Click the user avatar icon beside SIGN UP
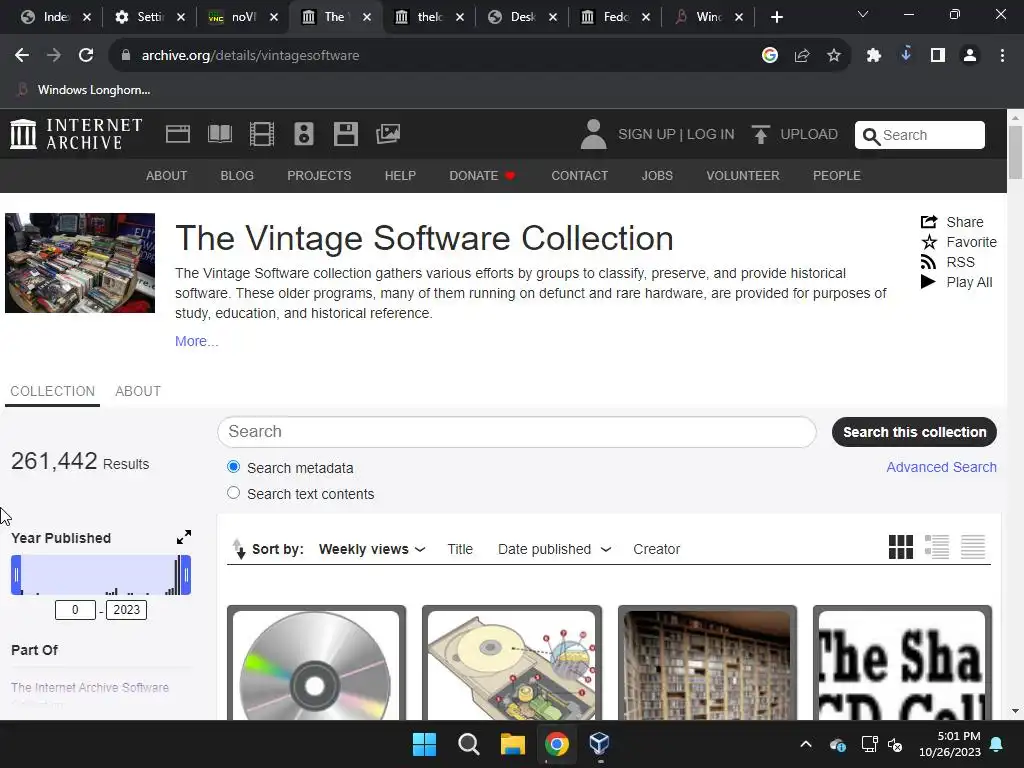The height and width of the screenshot is (768, 1024). [593, 134]
